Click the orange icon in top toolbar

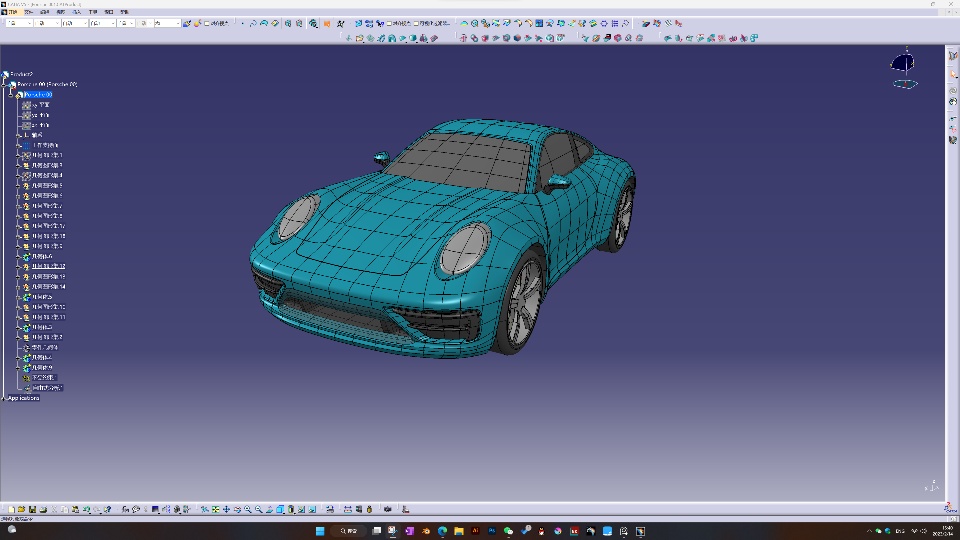(327, 23)
